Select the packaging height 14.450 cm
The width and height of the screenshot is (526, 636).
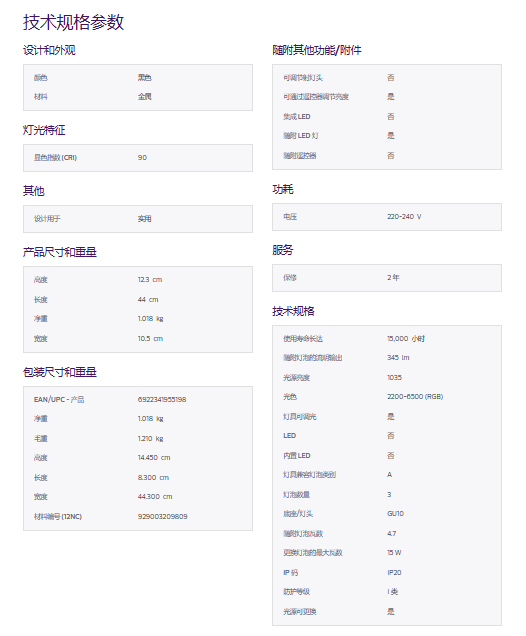coord(154,458)
